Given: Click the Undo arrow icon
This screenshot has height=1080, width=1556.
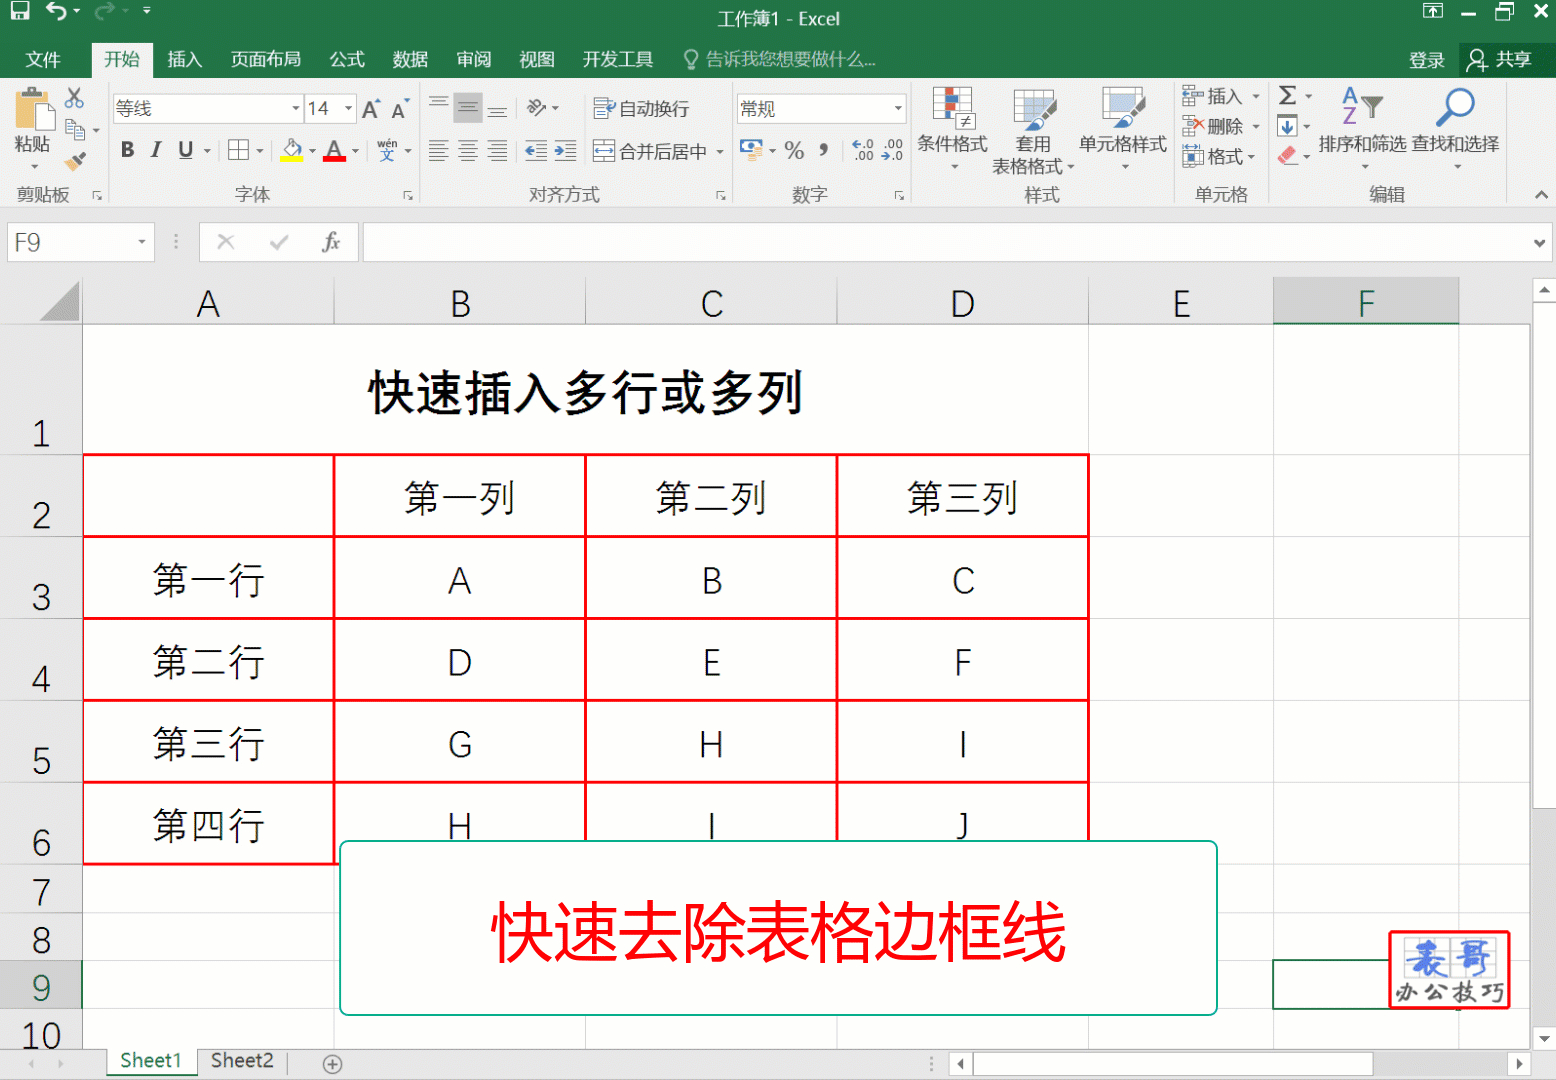Looking at the screenshot, I should point(57,12).
